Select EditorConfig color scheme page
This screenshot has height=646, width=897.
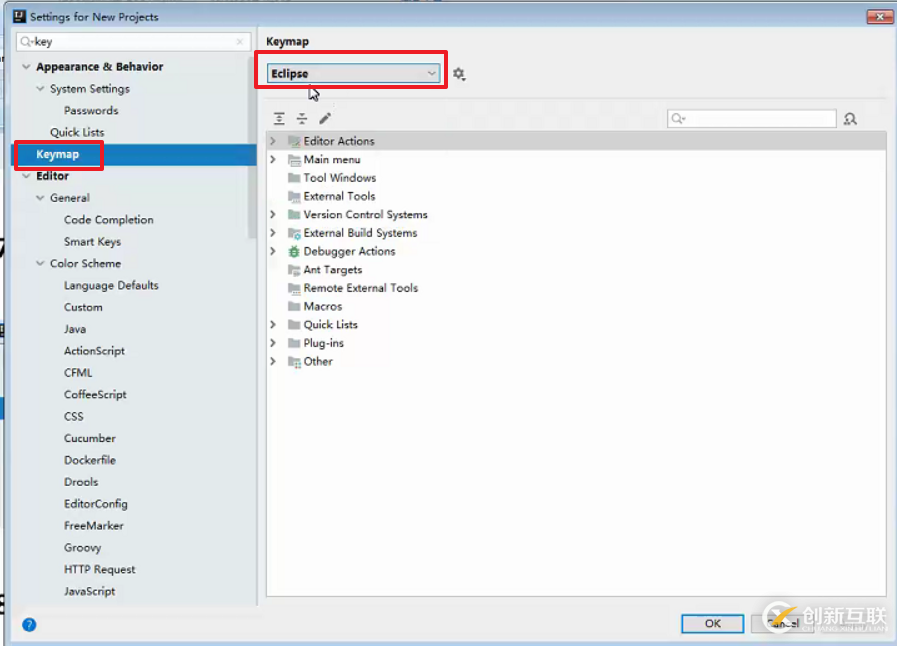tap(96, 504)
